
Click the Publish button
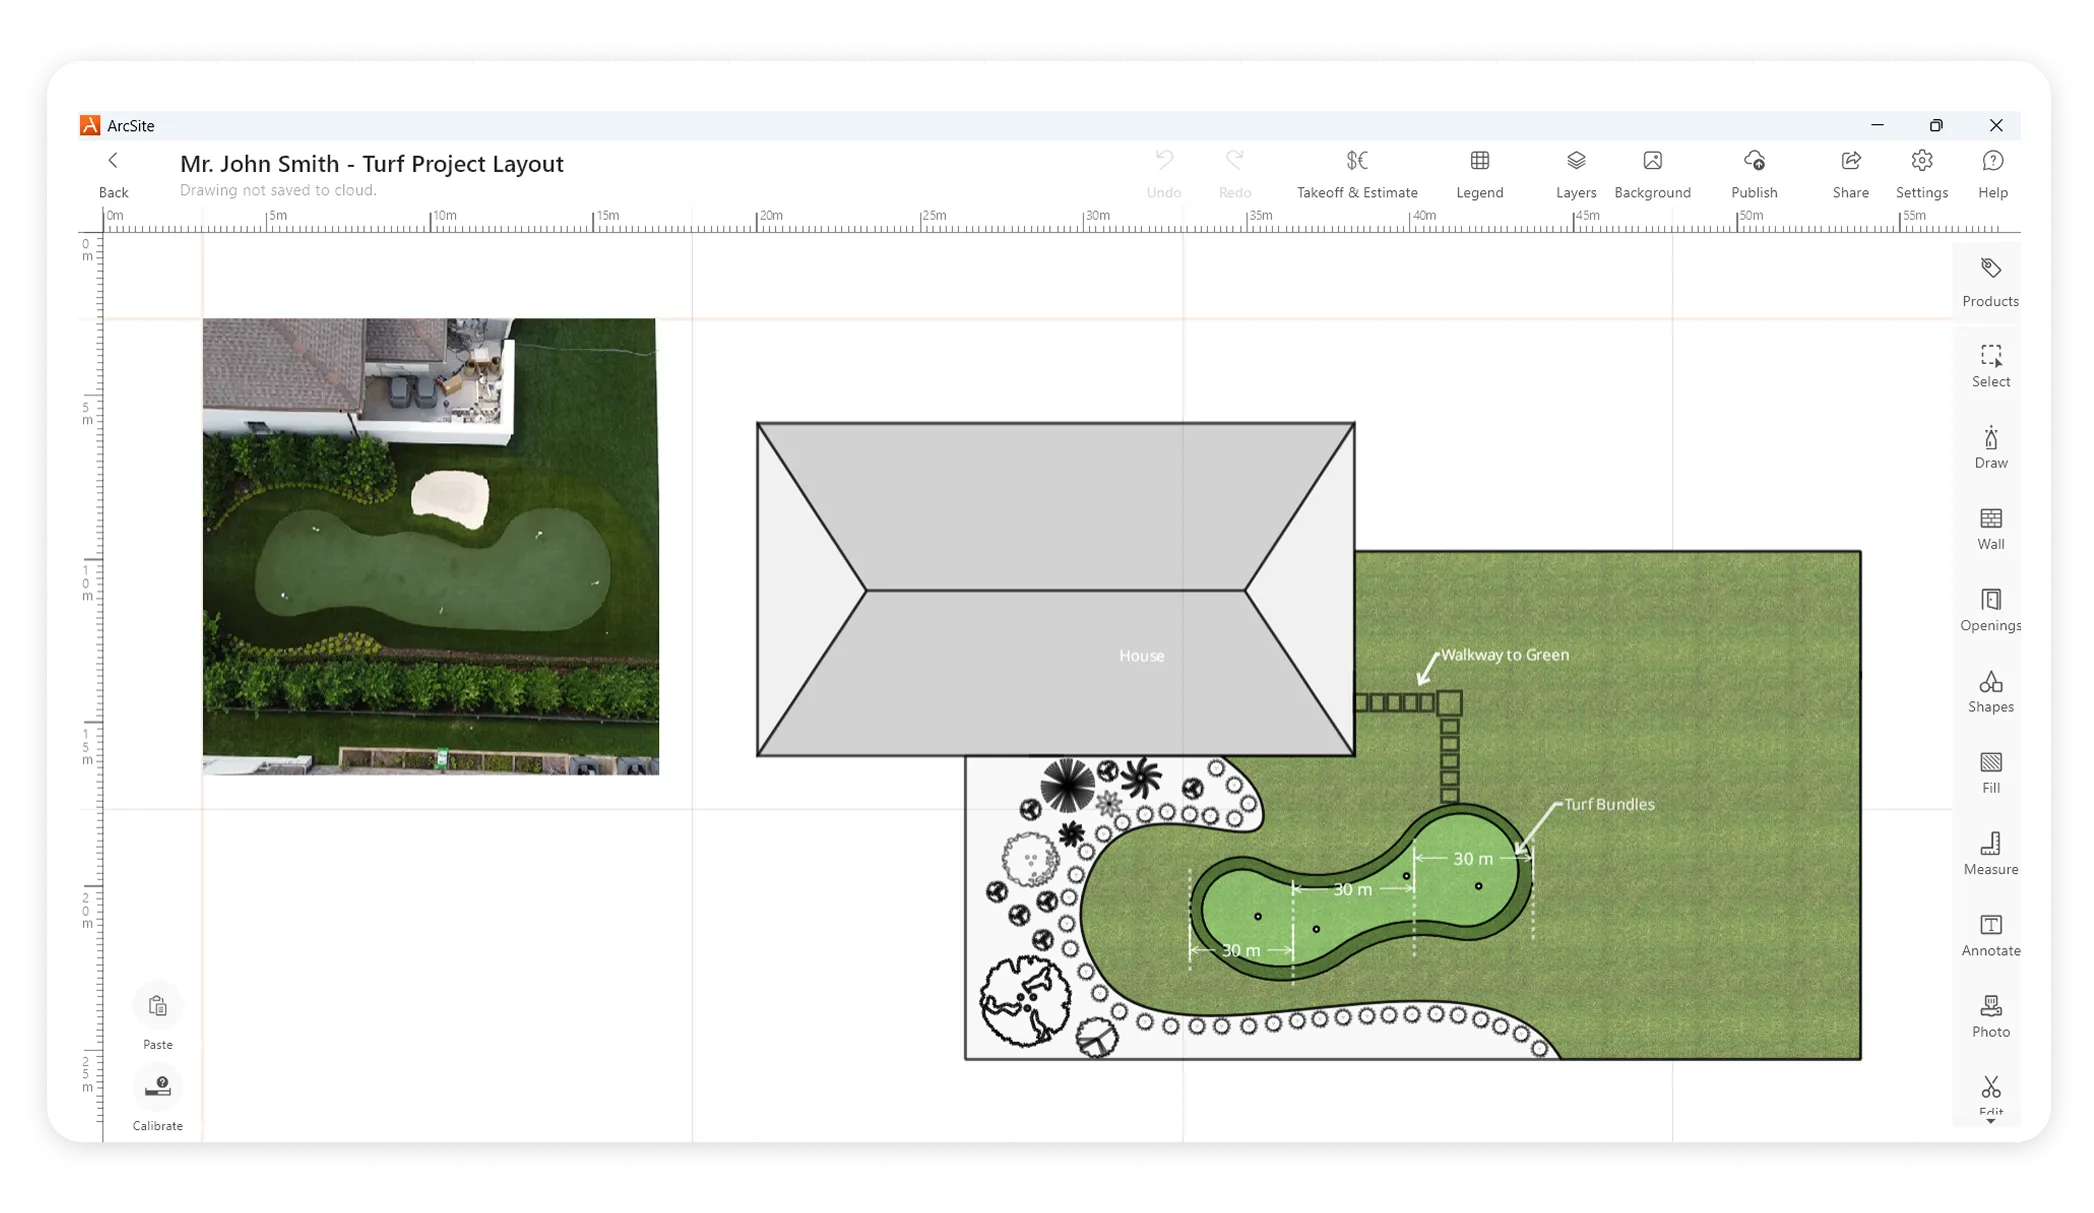1754,173
